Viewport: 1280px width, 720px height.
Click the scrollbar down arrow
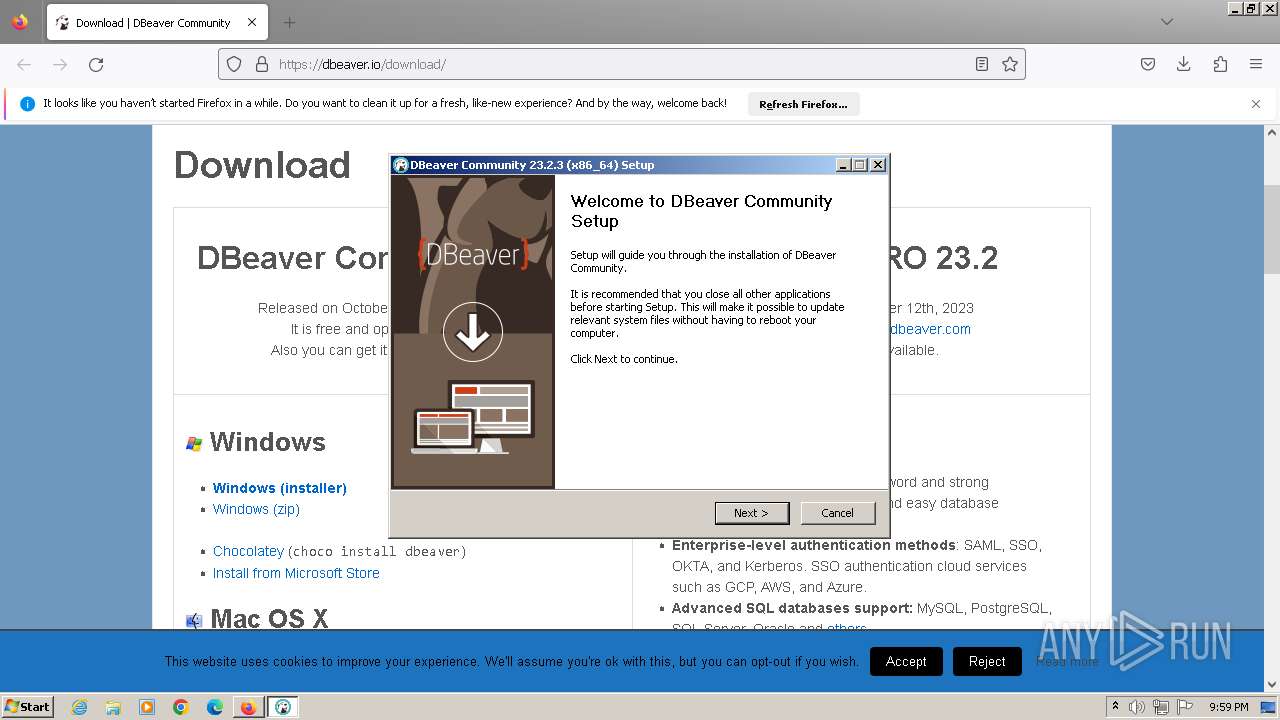pyautogui.click(x=1272, y=685)
